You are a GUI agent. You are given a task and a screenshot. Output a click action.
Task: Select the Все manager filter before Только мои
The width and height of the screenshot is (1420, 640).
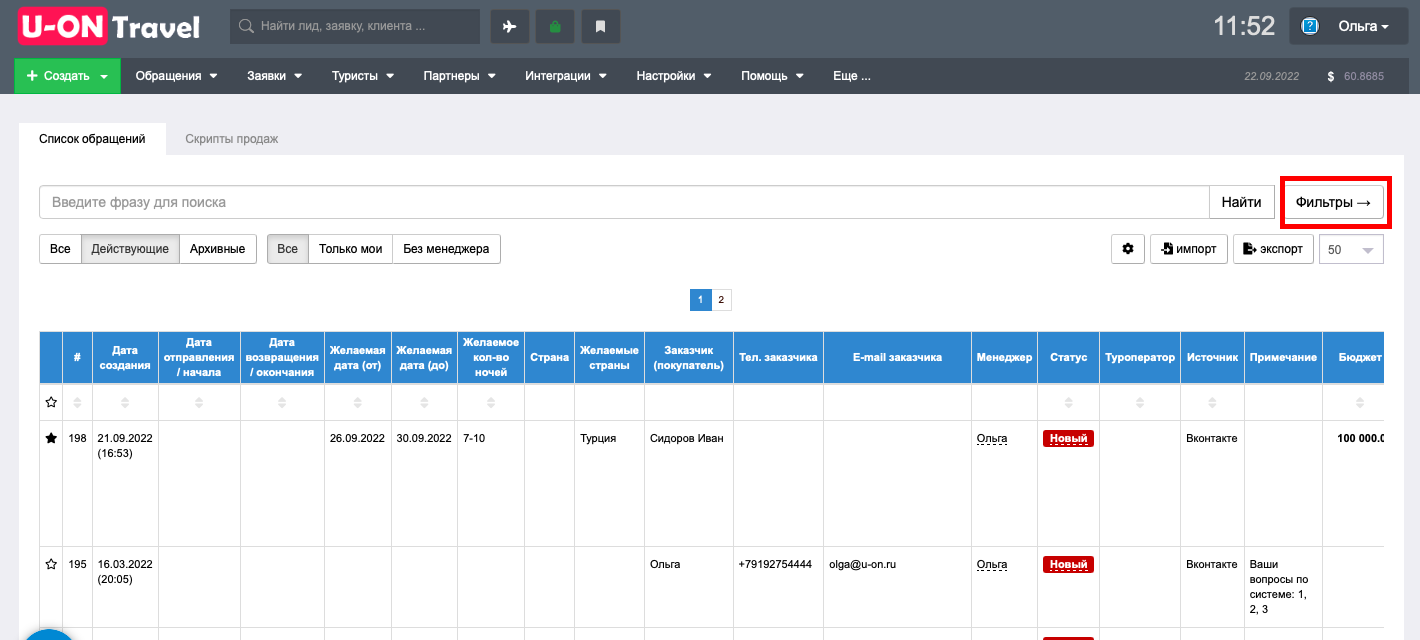coord(288,249)
